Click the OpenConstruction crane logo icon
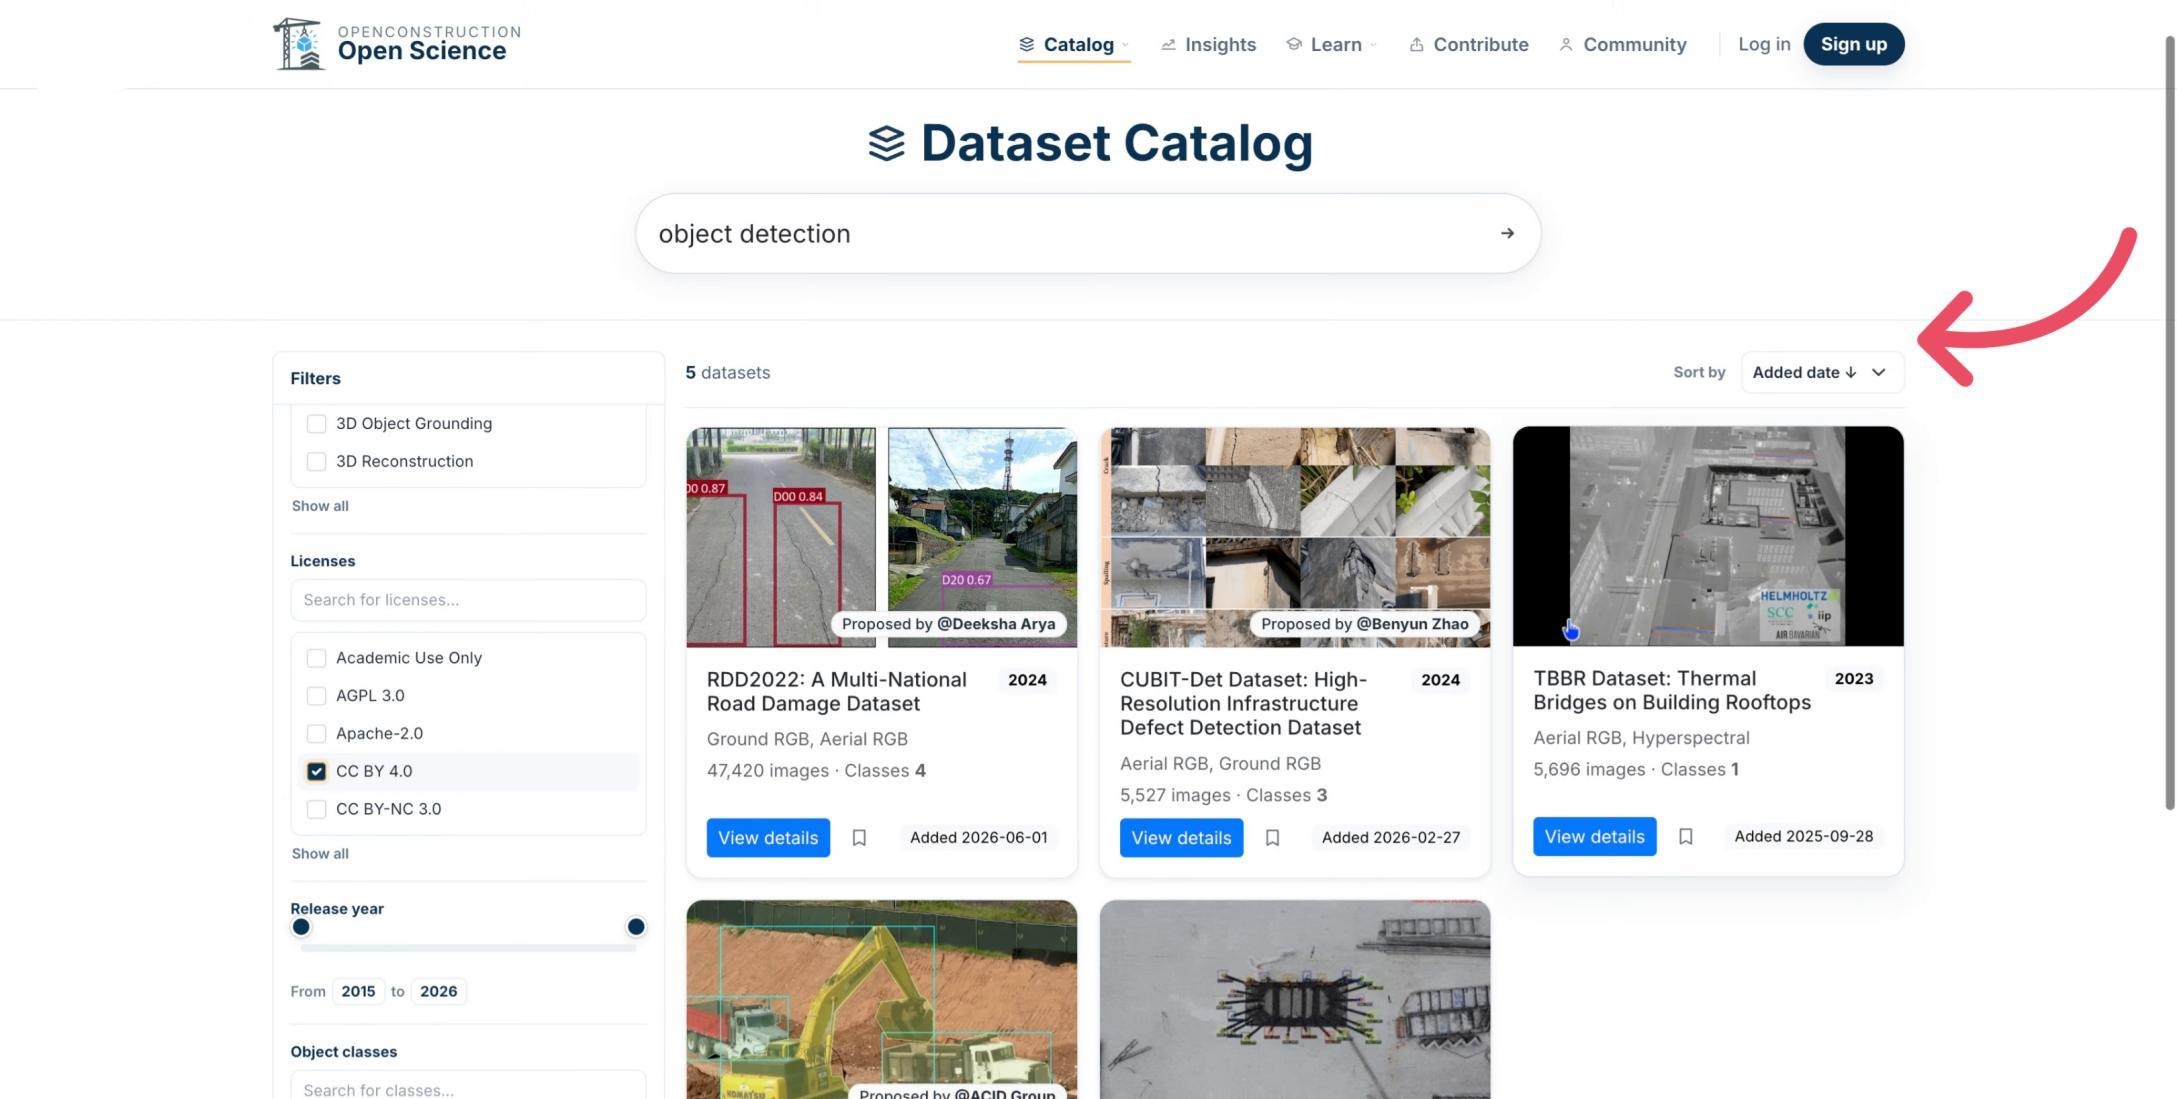Screen dimensions: 2177x1099 click(x=298, y=44)
